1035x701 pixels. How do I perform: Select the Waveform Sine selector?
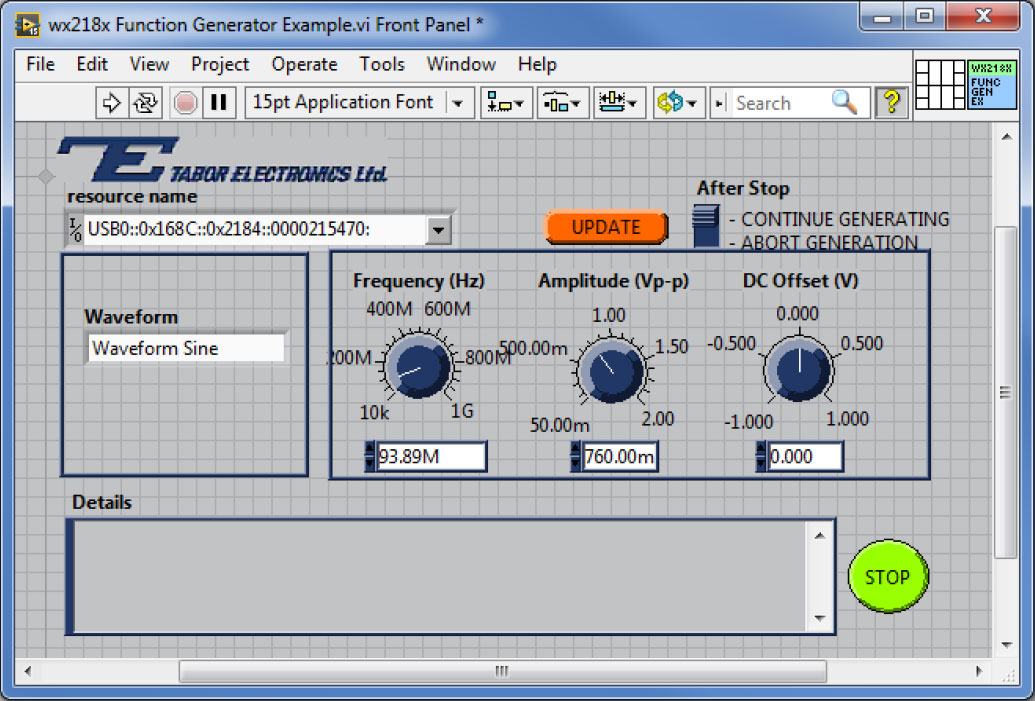pyautogui.click(x=186, y=348)
